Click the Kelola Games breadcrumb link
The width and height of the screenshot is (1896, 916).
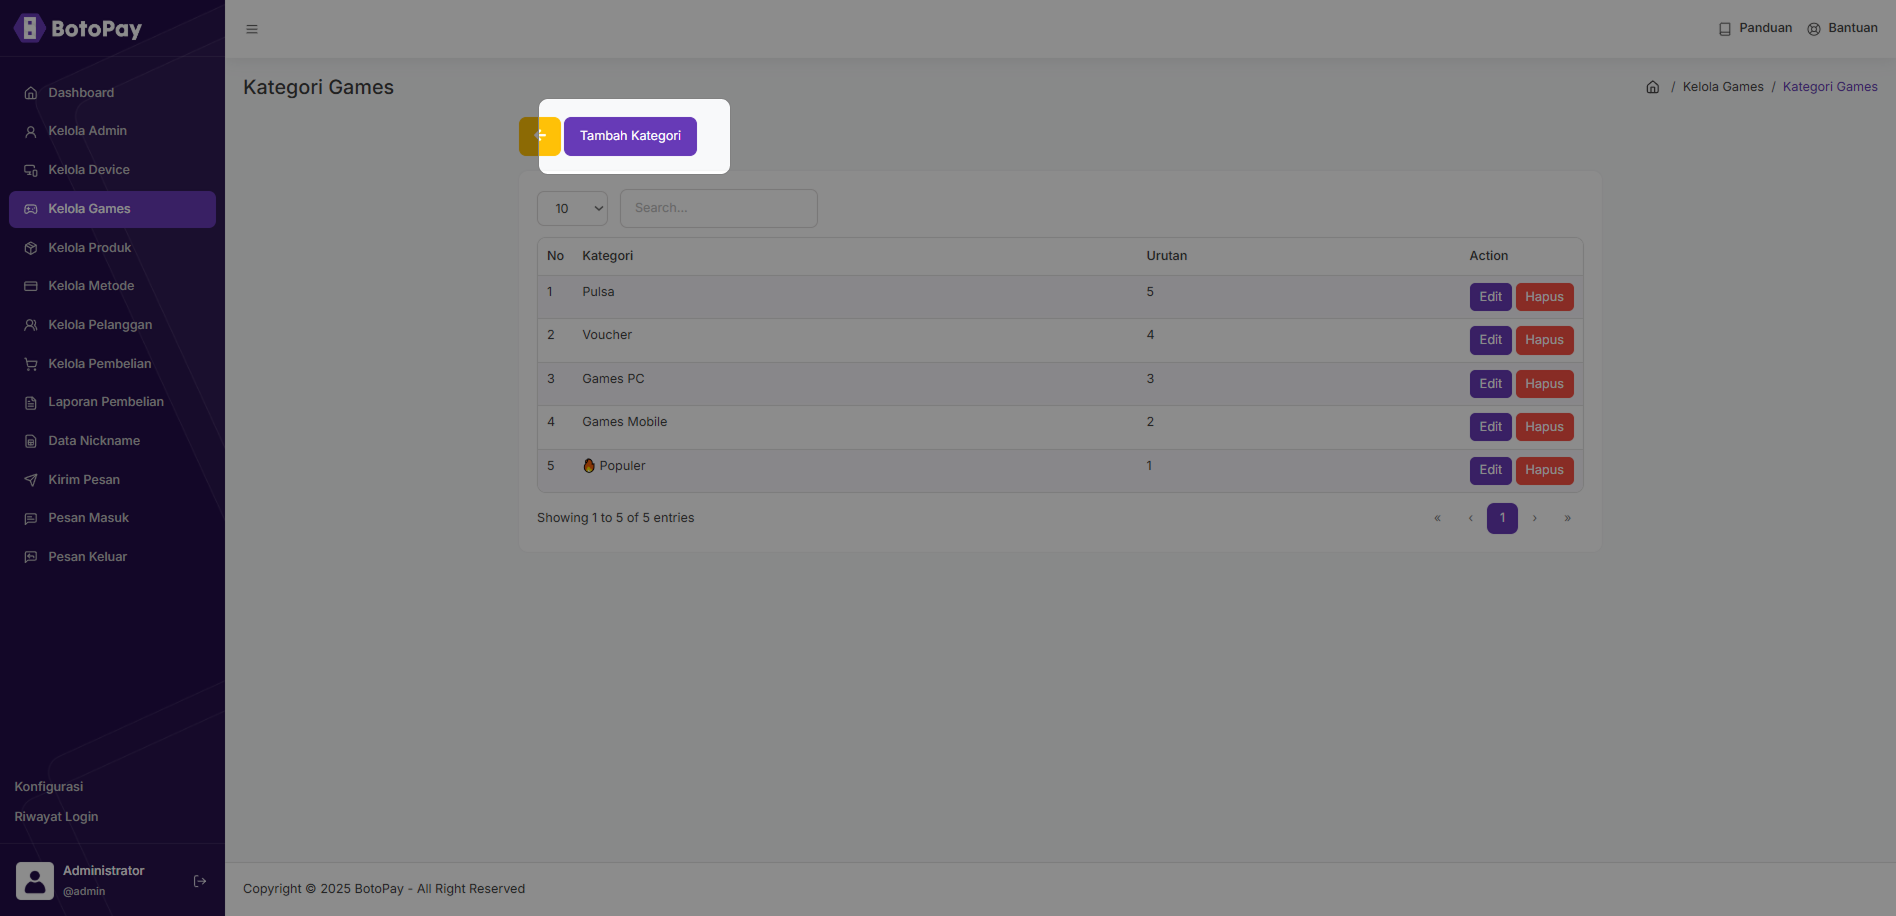pos(1723,87)
